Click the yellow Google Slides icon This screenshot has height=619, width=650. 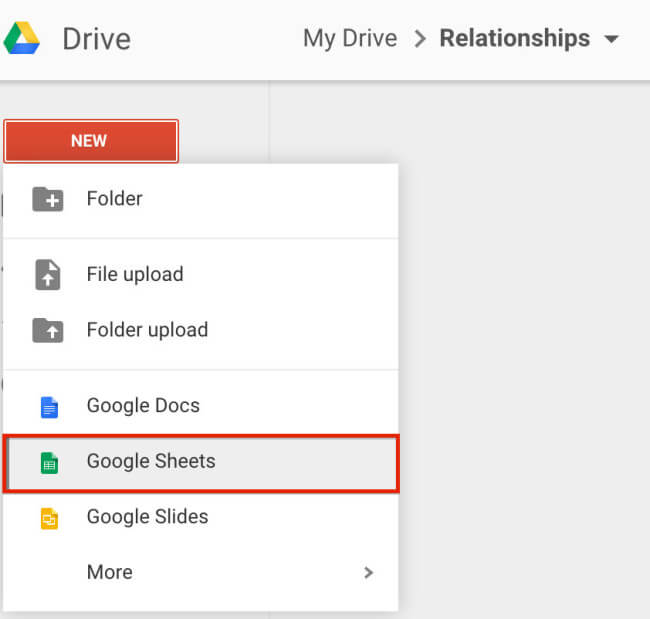(x=49, y=518)
